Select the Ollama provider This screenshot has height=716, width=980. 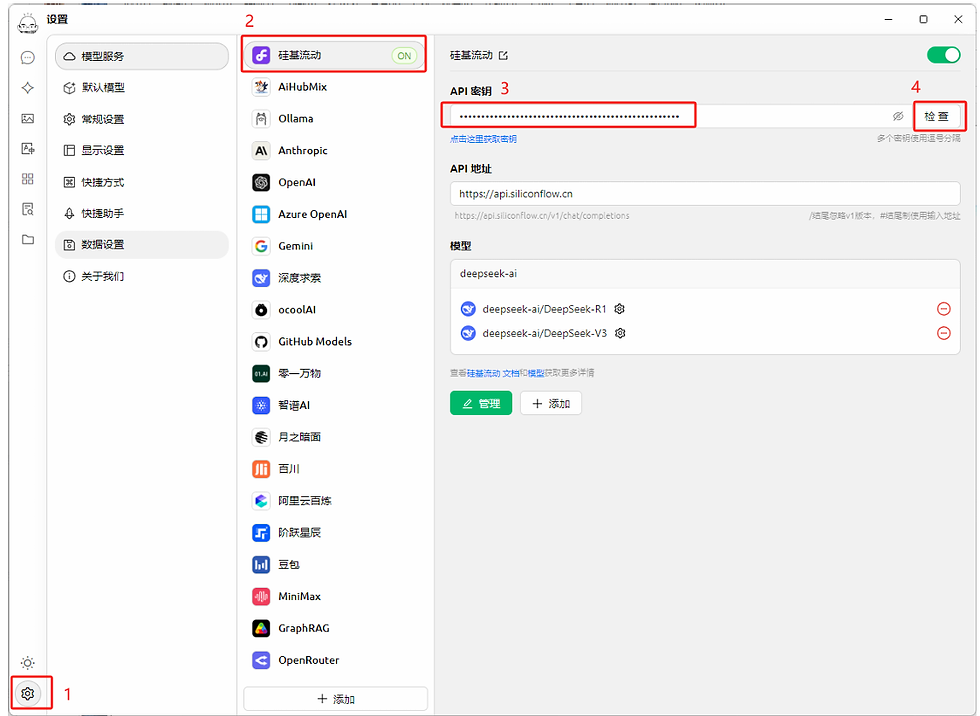pos(335,119)
